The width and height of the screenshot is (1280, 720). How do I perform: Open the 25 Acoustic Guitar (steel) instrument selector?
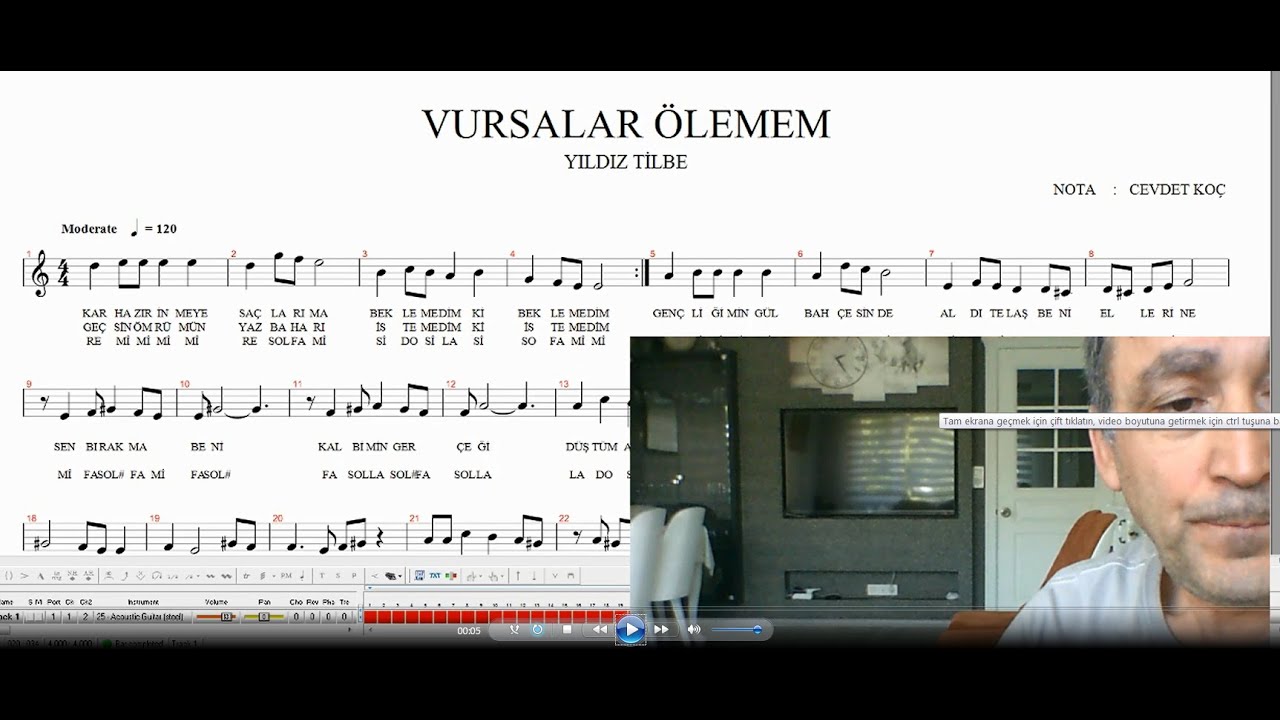click(143, 617)
